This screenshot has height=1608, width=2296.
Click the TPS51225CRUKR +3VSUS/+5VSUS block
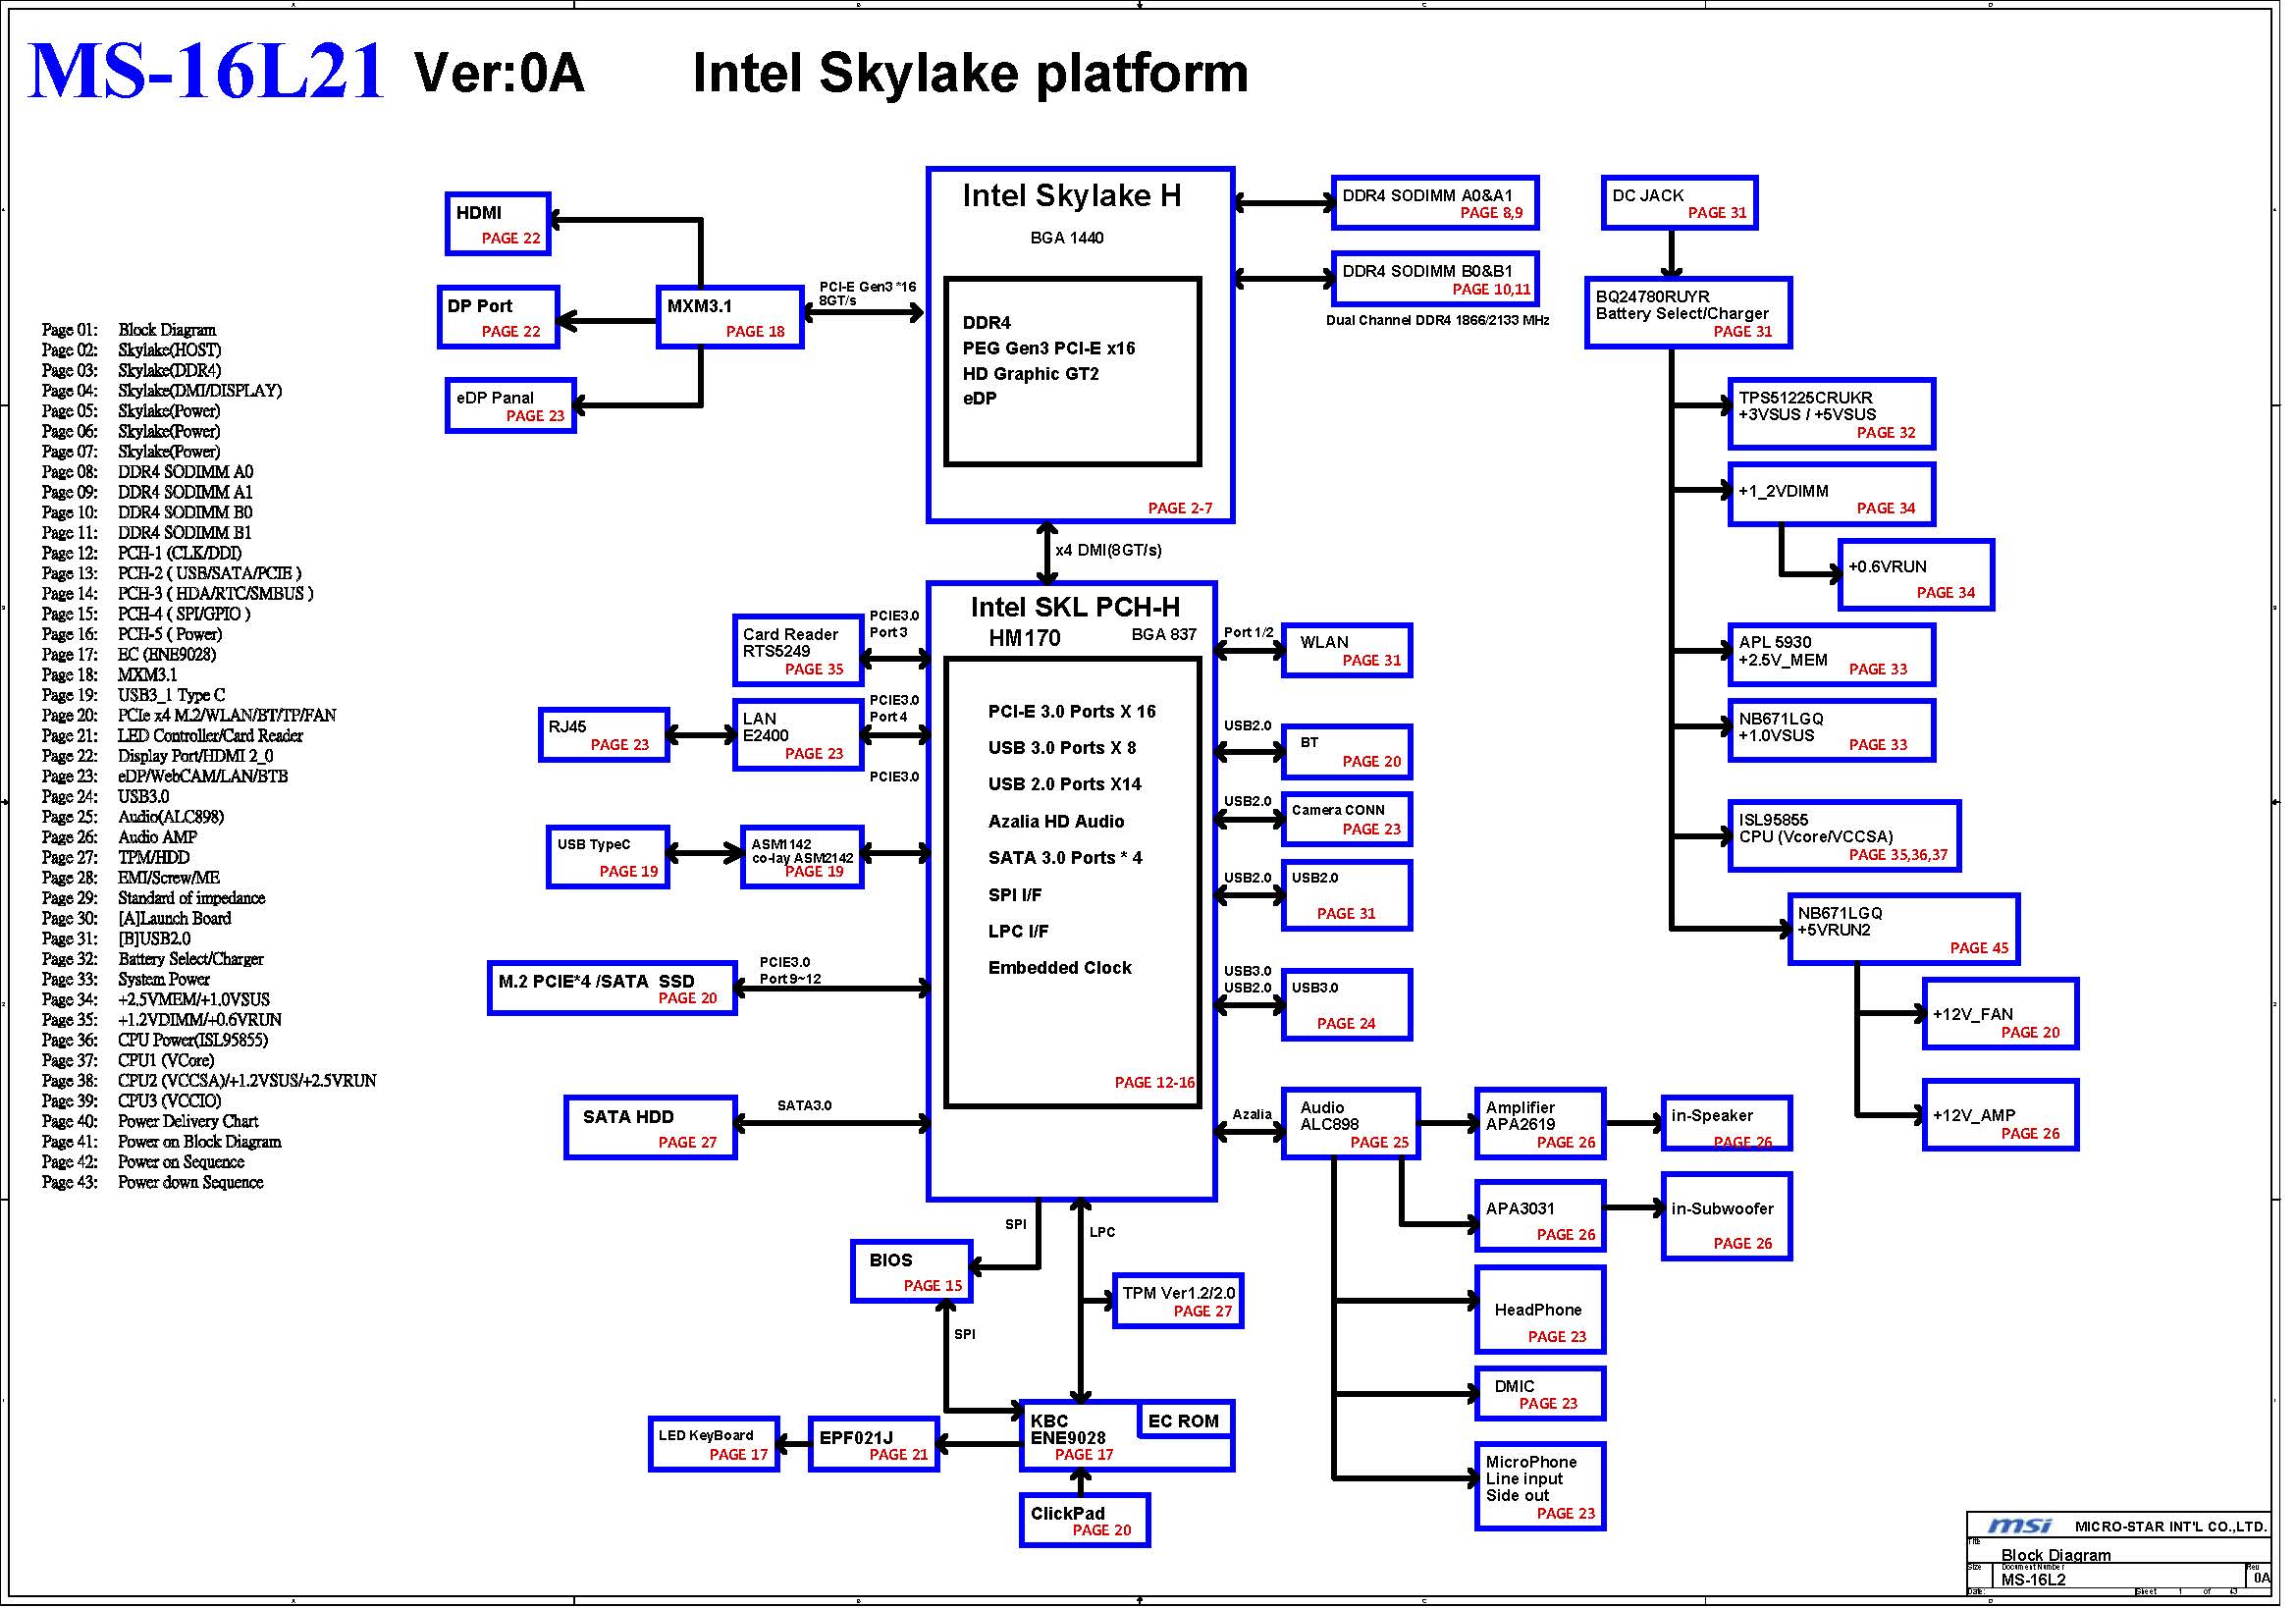click(x=1831, y=414)
